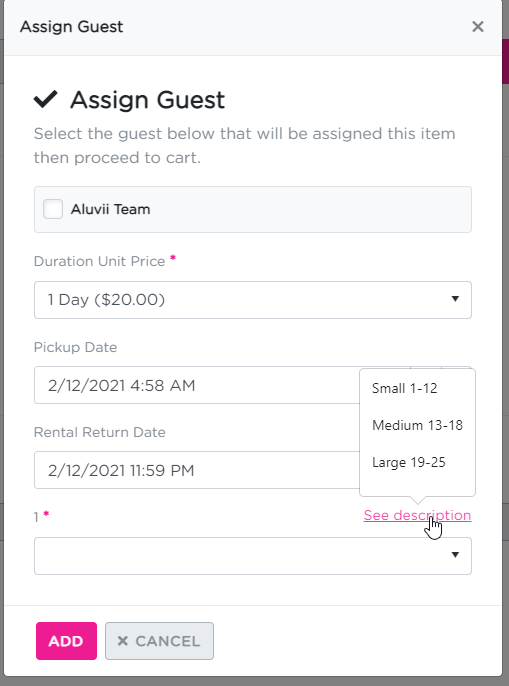Choose Medium 13-18 in the description popup
Viewport: 509px width, 686px height.
tap(417, 425)
